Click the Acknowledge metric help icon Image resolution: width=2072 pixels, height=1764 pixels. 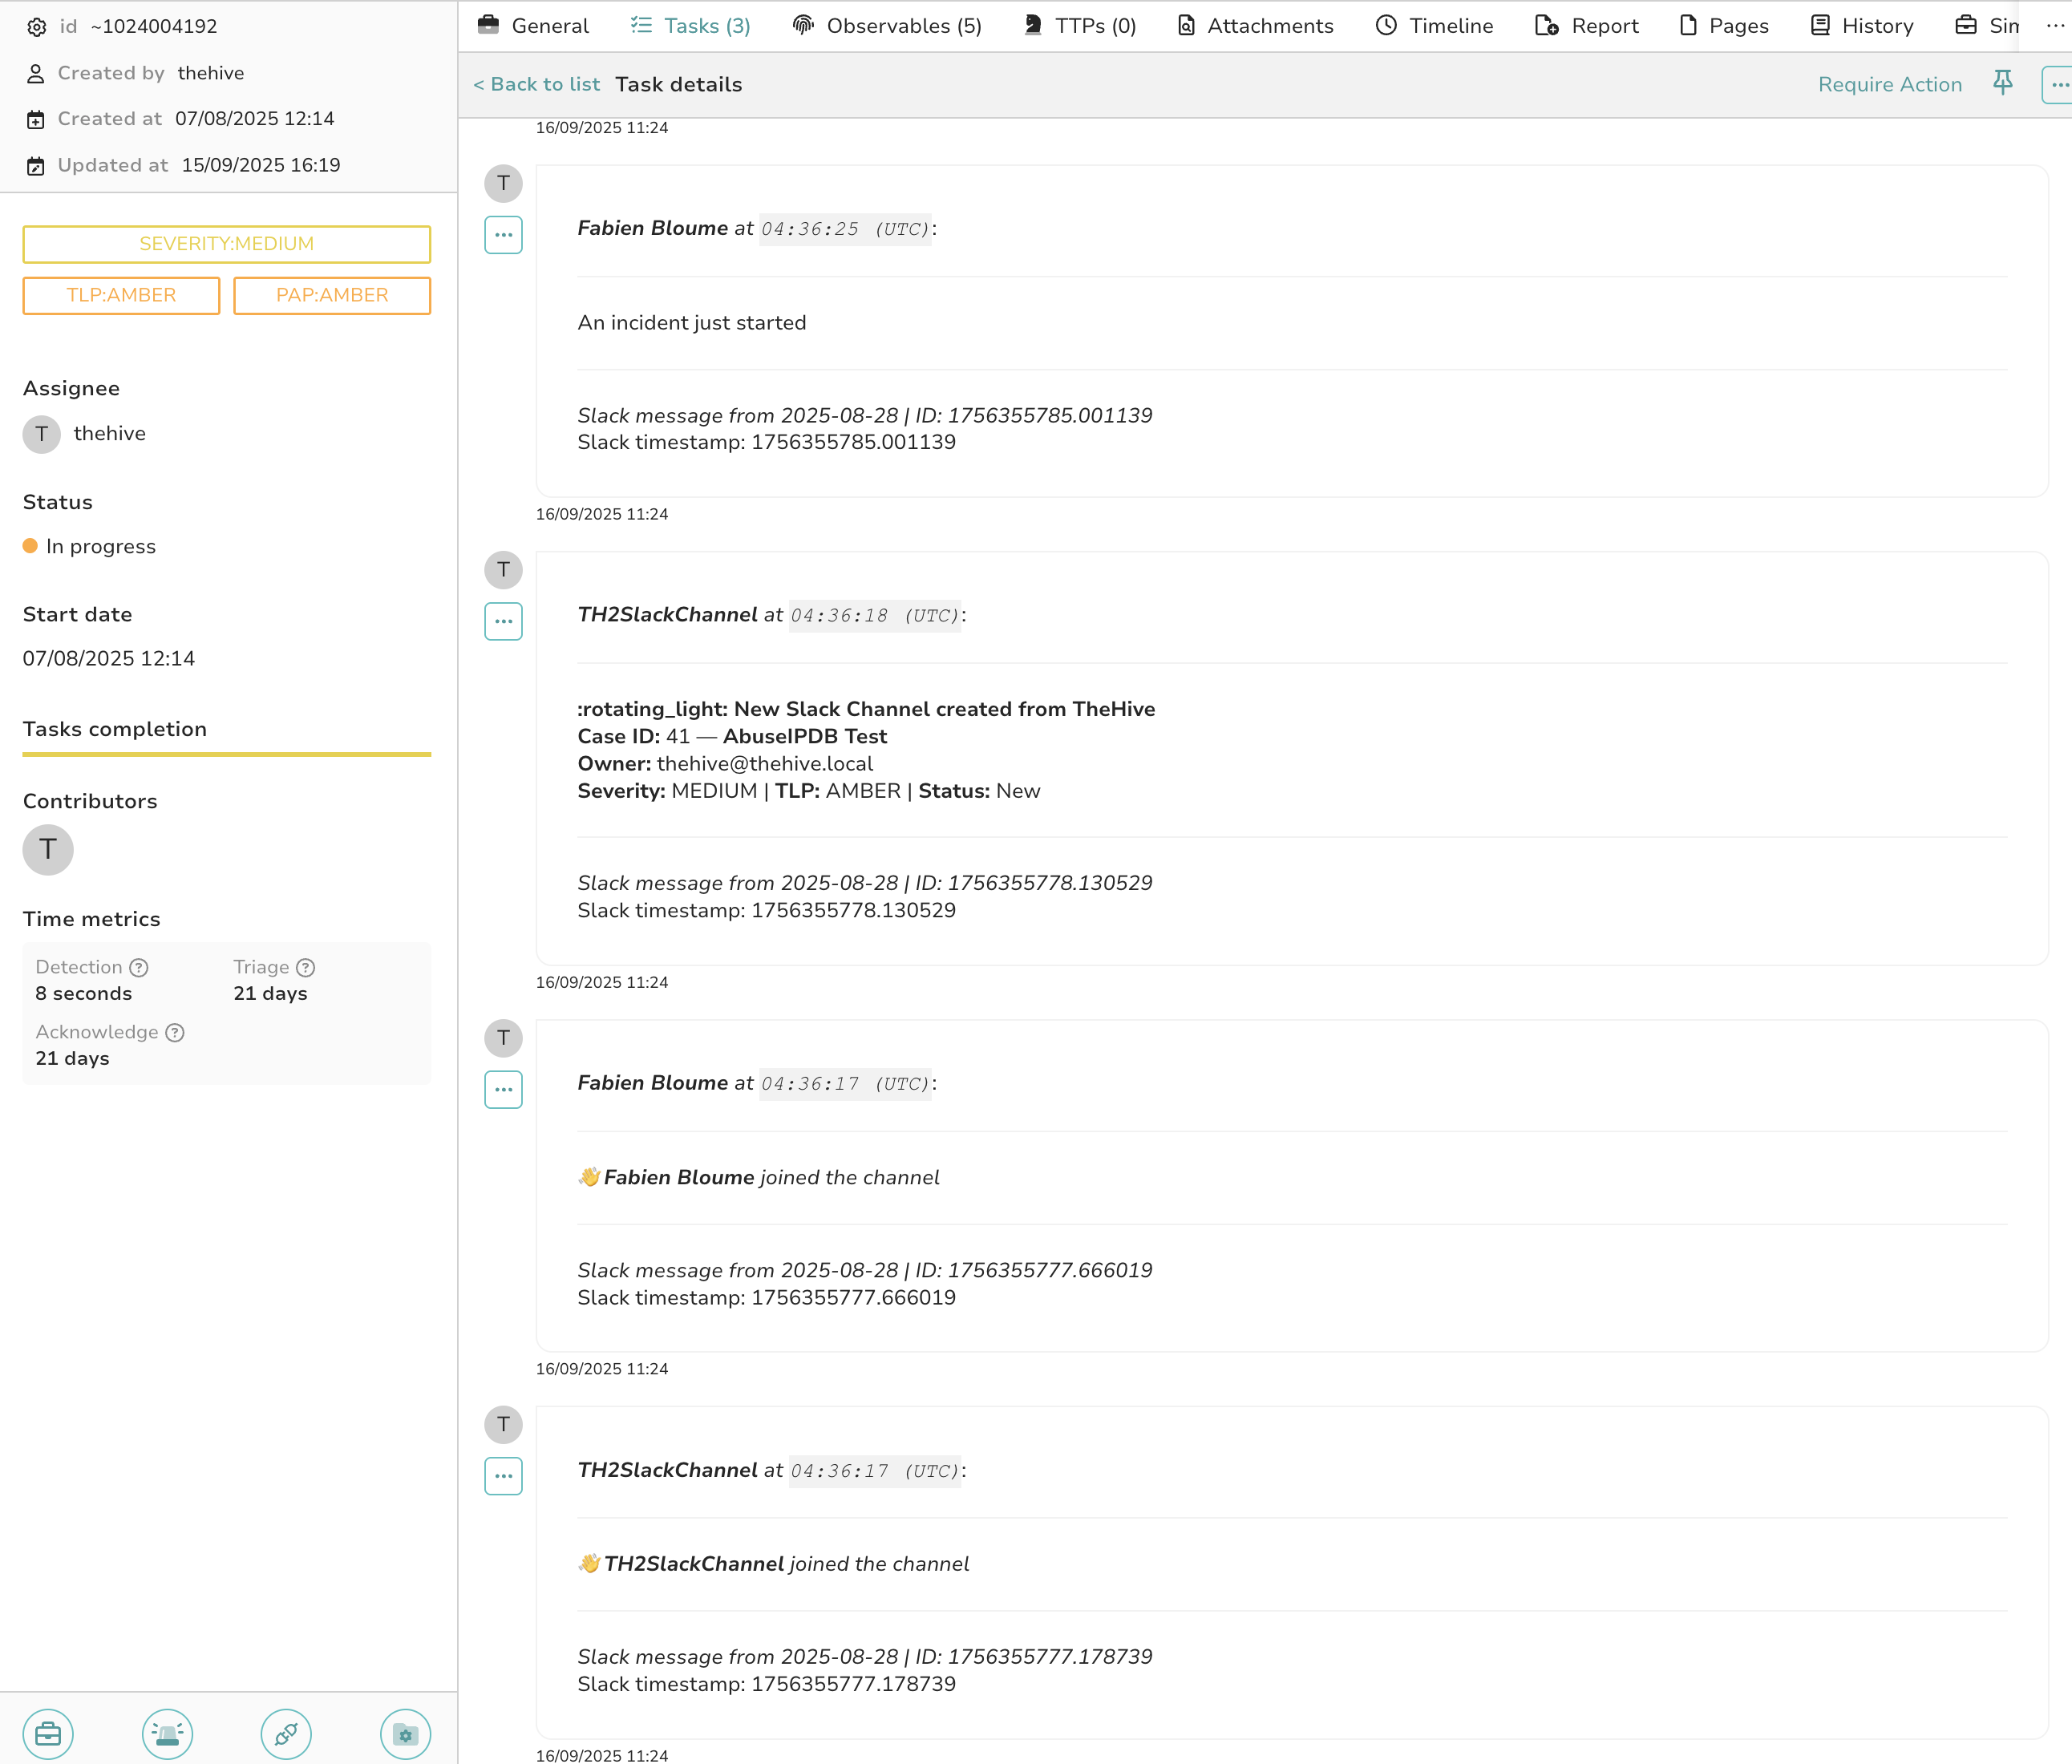[176, 1031]
